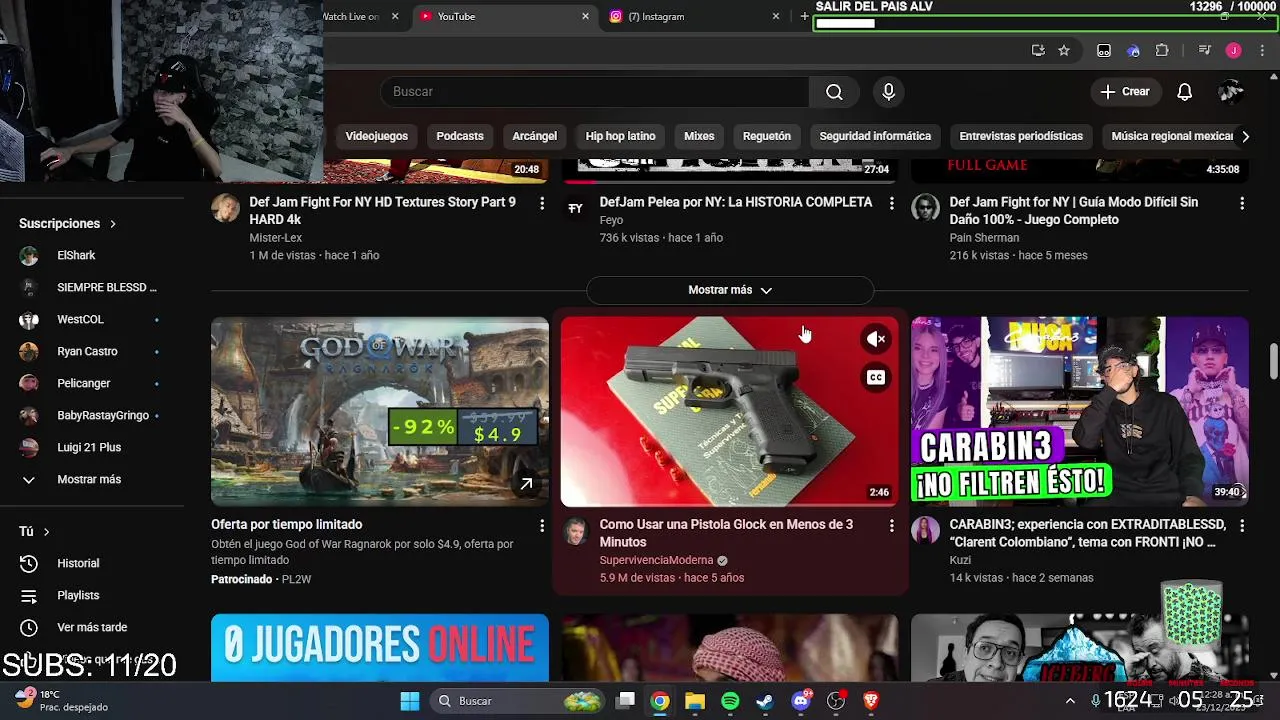This screenshot has height=720, width=1280.
Task: Unmute the Glock video preview
Action: click(x=876, y=340)
